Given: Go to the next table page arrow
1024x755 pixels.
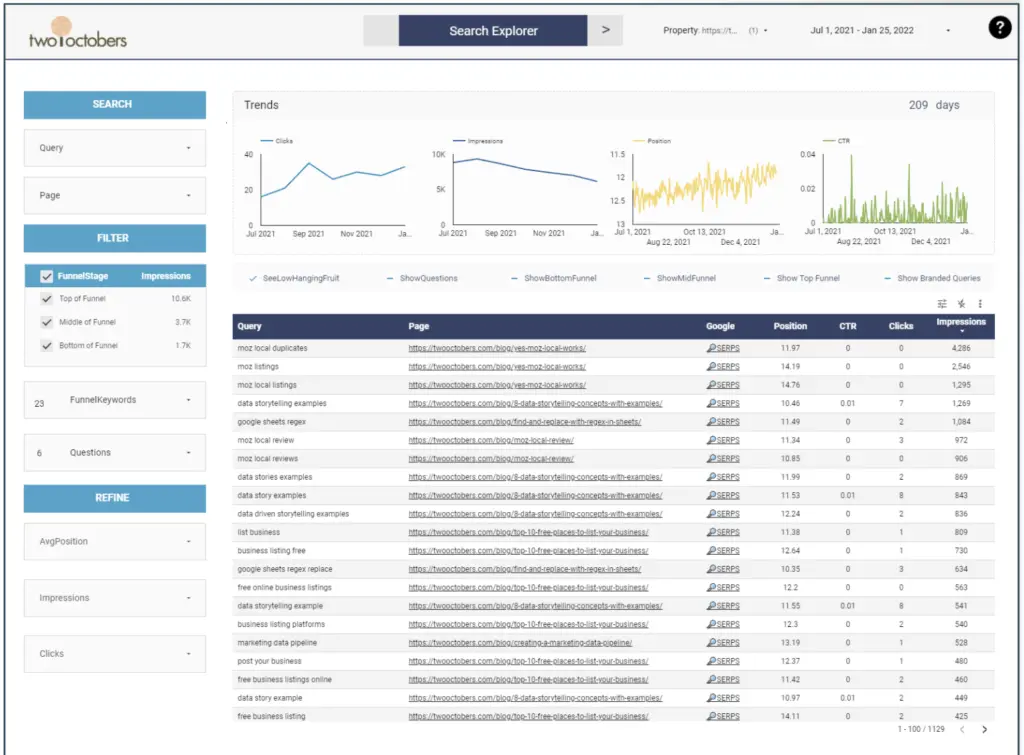Looking at the screenshot, I should (x=984, y=730).
